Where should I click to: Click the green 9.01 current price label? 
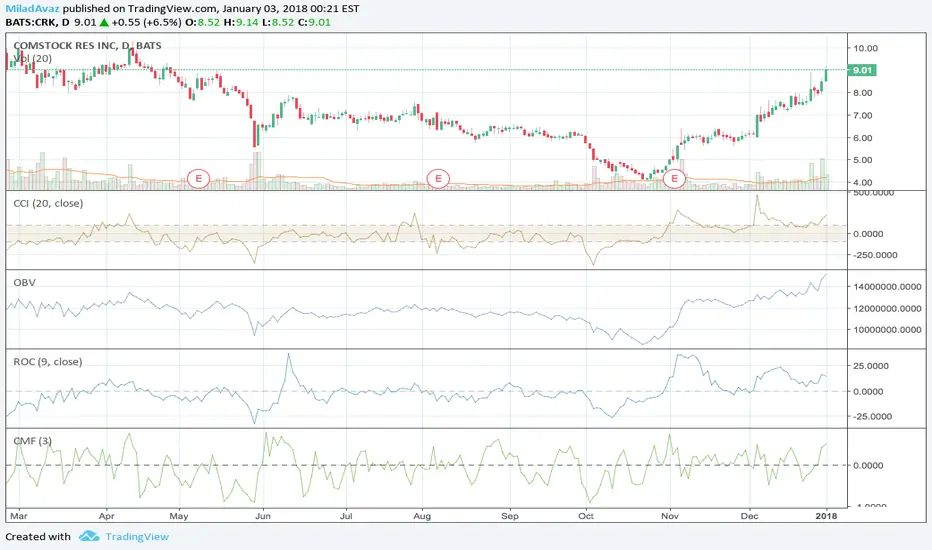862,70
